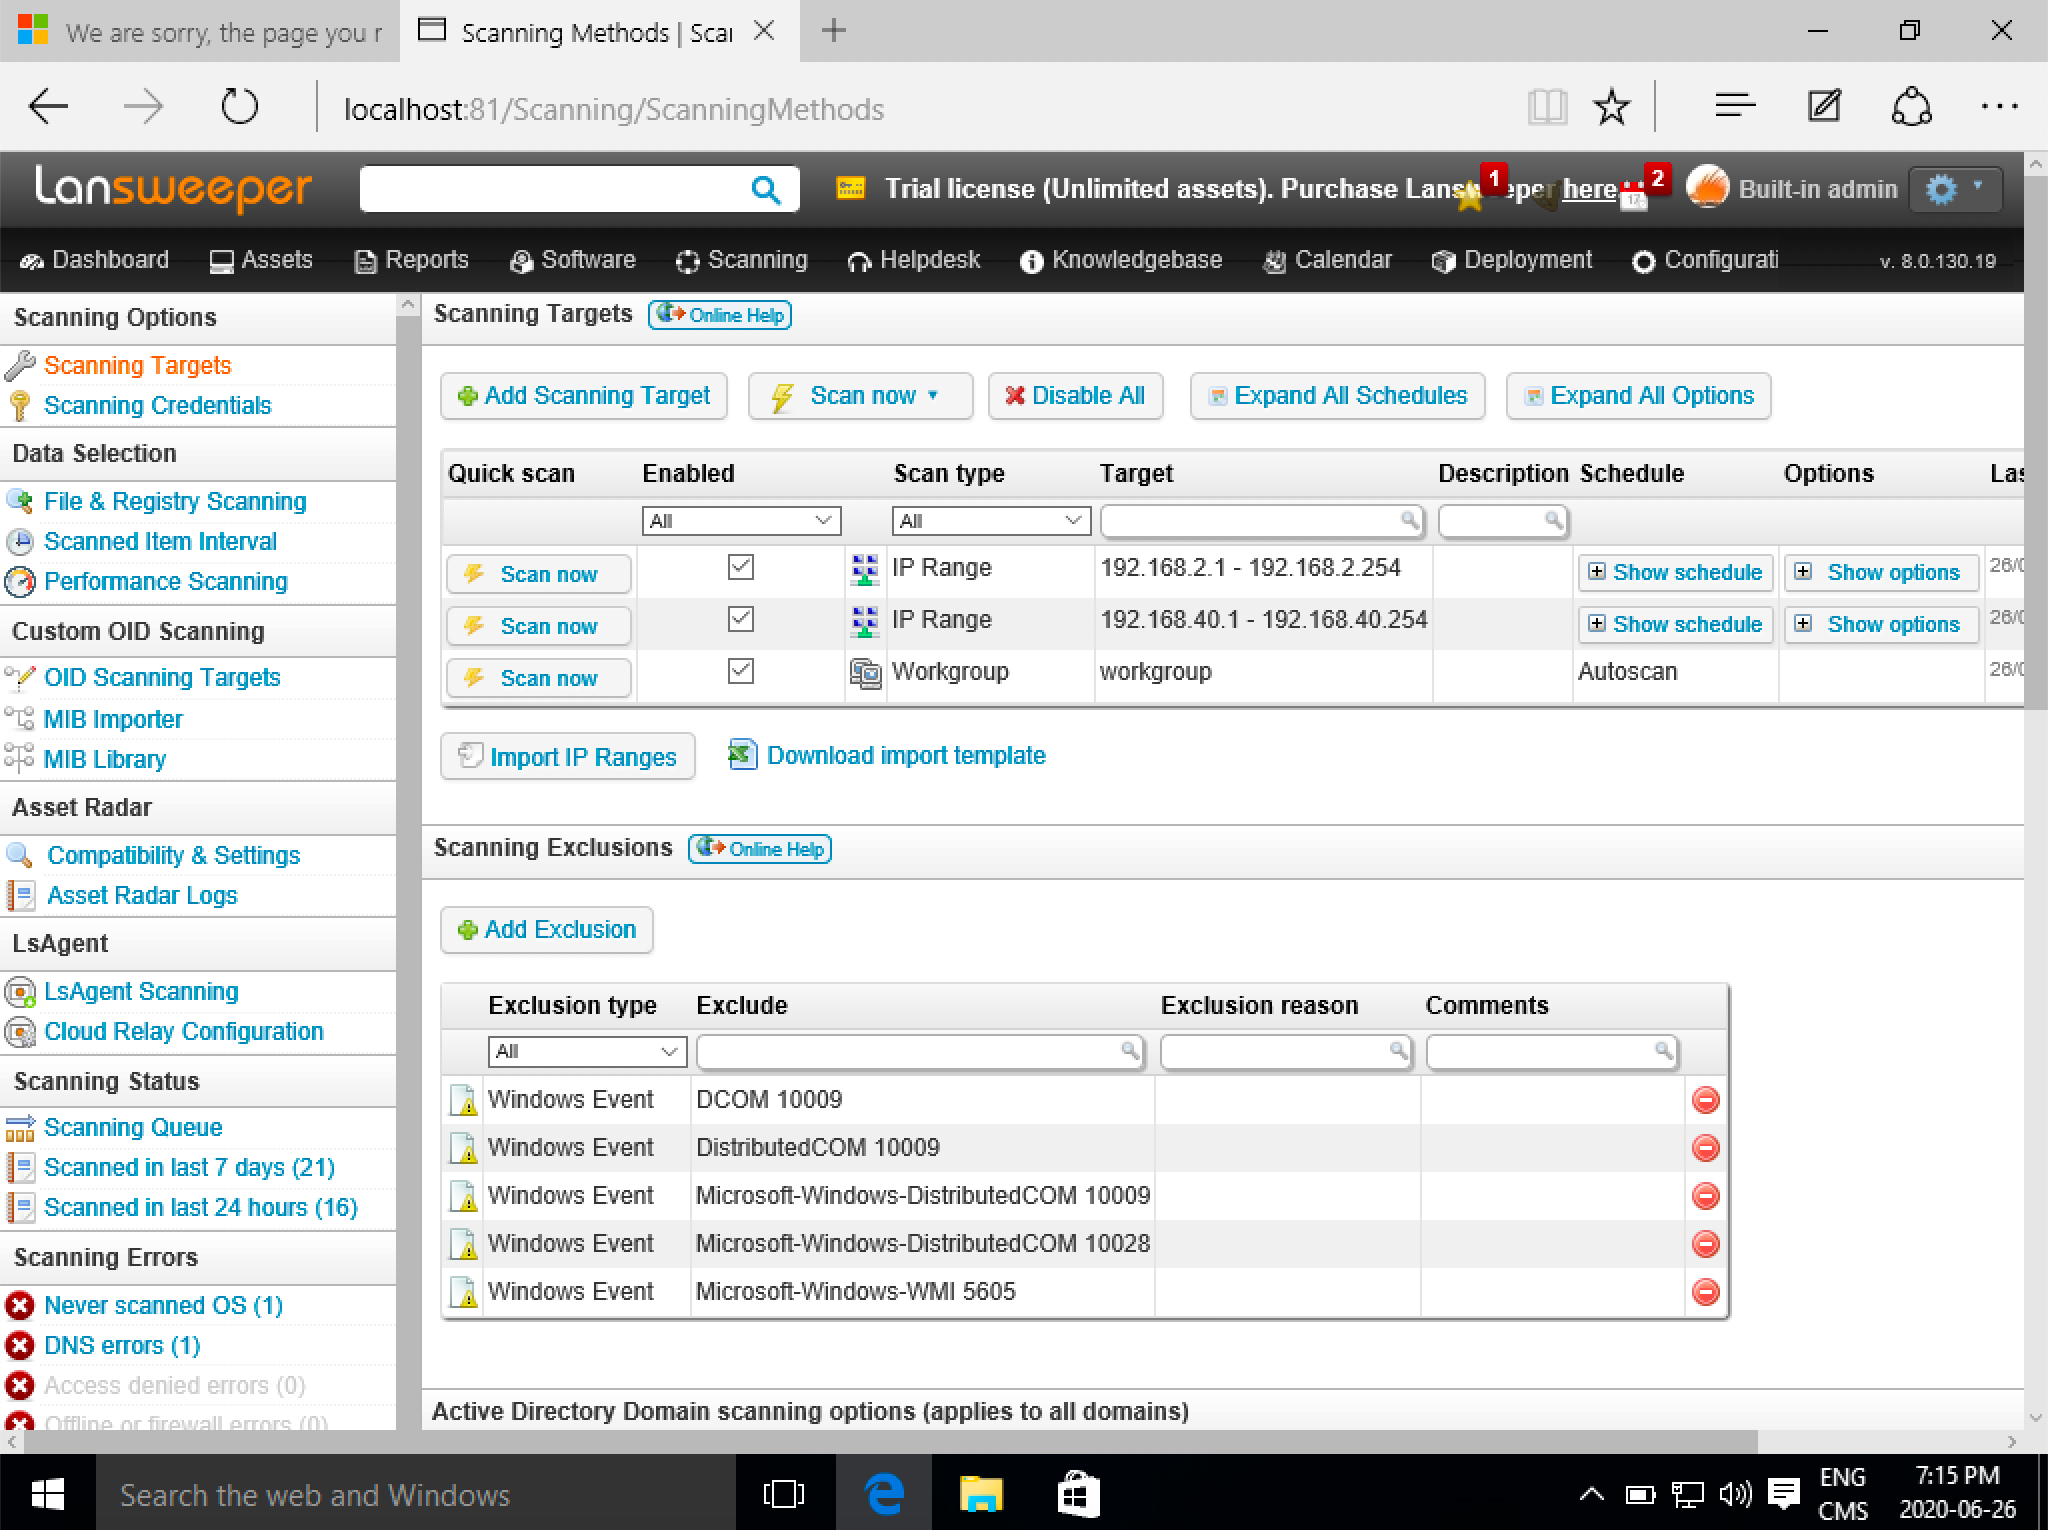Click the Built-in admin avatar icon

[1708, 188]
